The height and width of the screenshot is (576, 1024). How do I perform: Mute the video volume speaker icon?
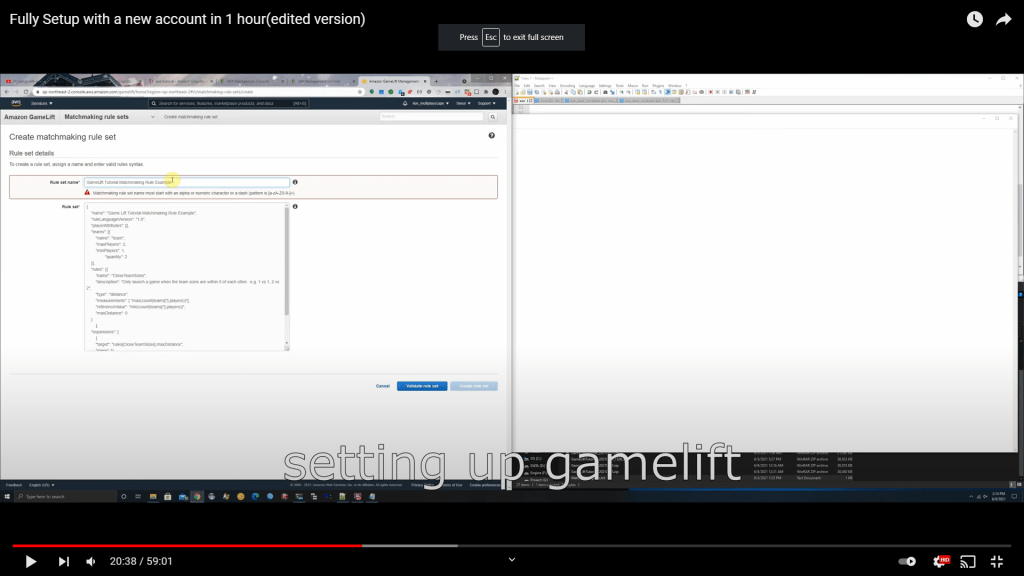pos(91,562)
